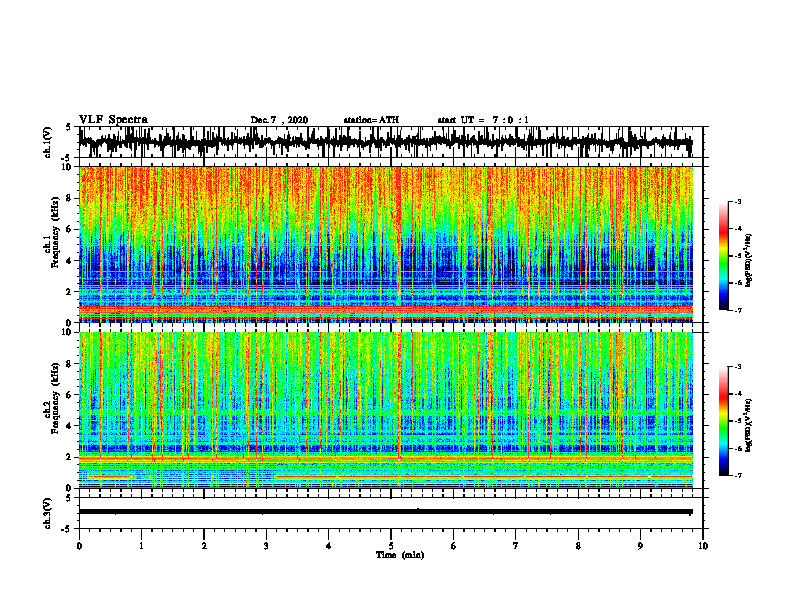Viewport: 792px width, 612px height.
Task: Click the -3 label on the ch.1 colorbar
Action: click(x=737, y=201)
